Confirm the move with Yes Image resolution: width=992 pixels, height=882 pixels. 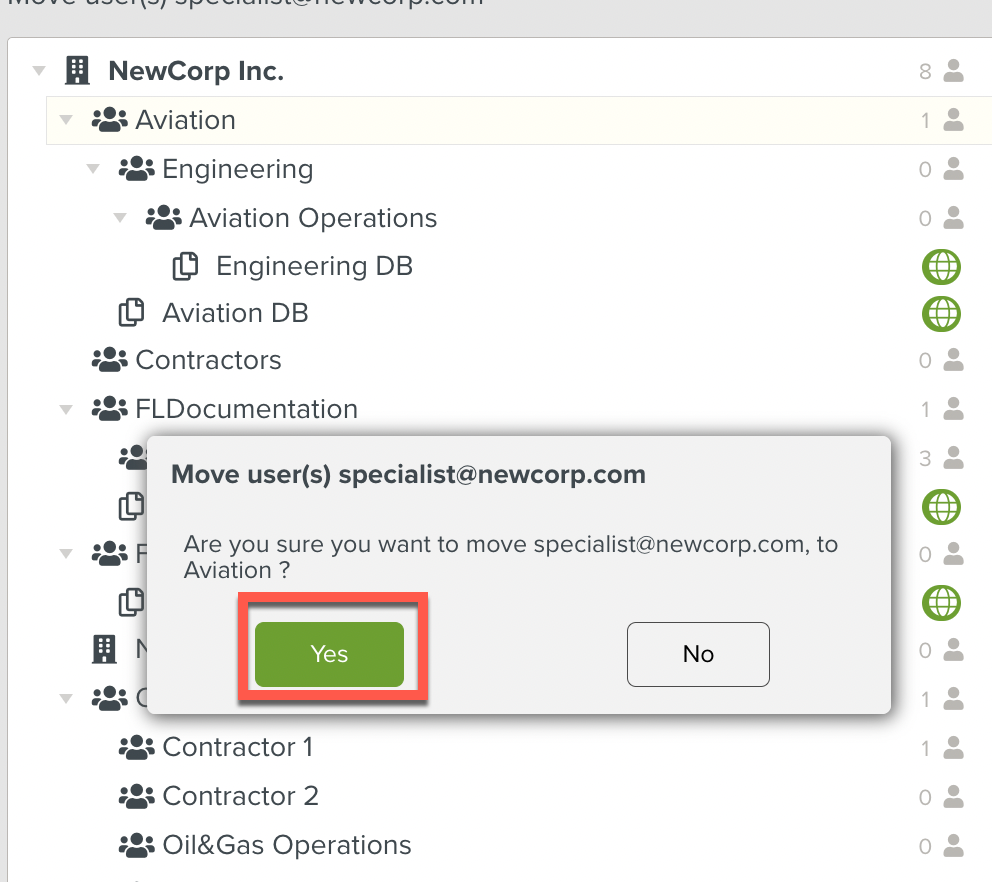tap(329, 654)
